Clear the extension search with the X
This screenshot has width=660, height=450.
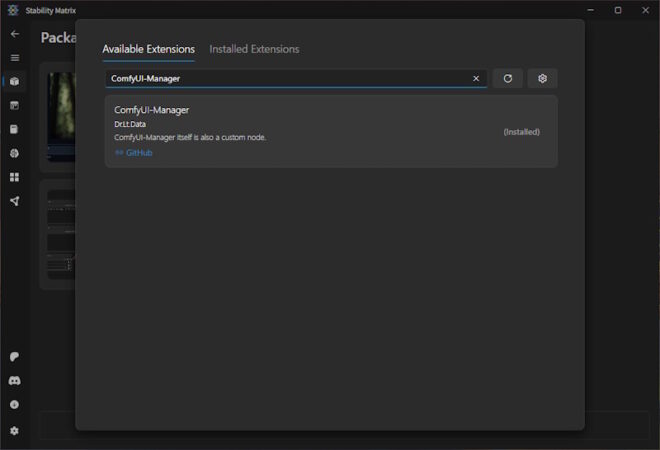pos(476,79)
